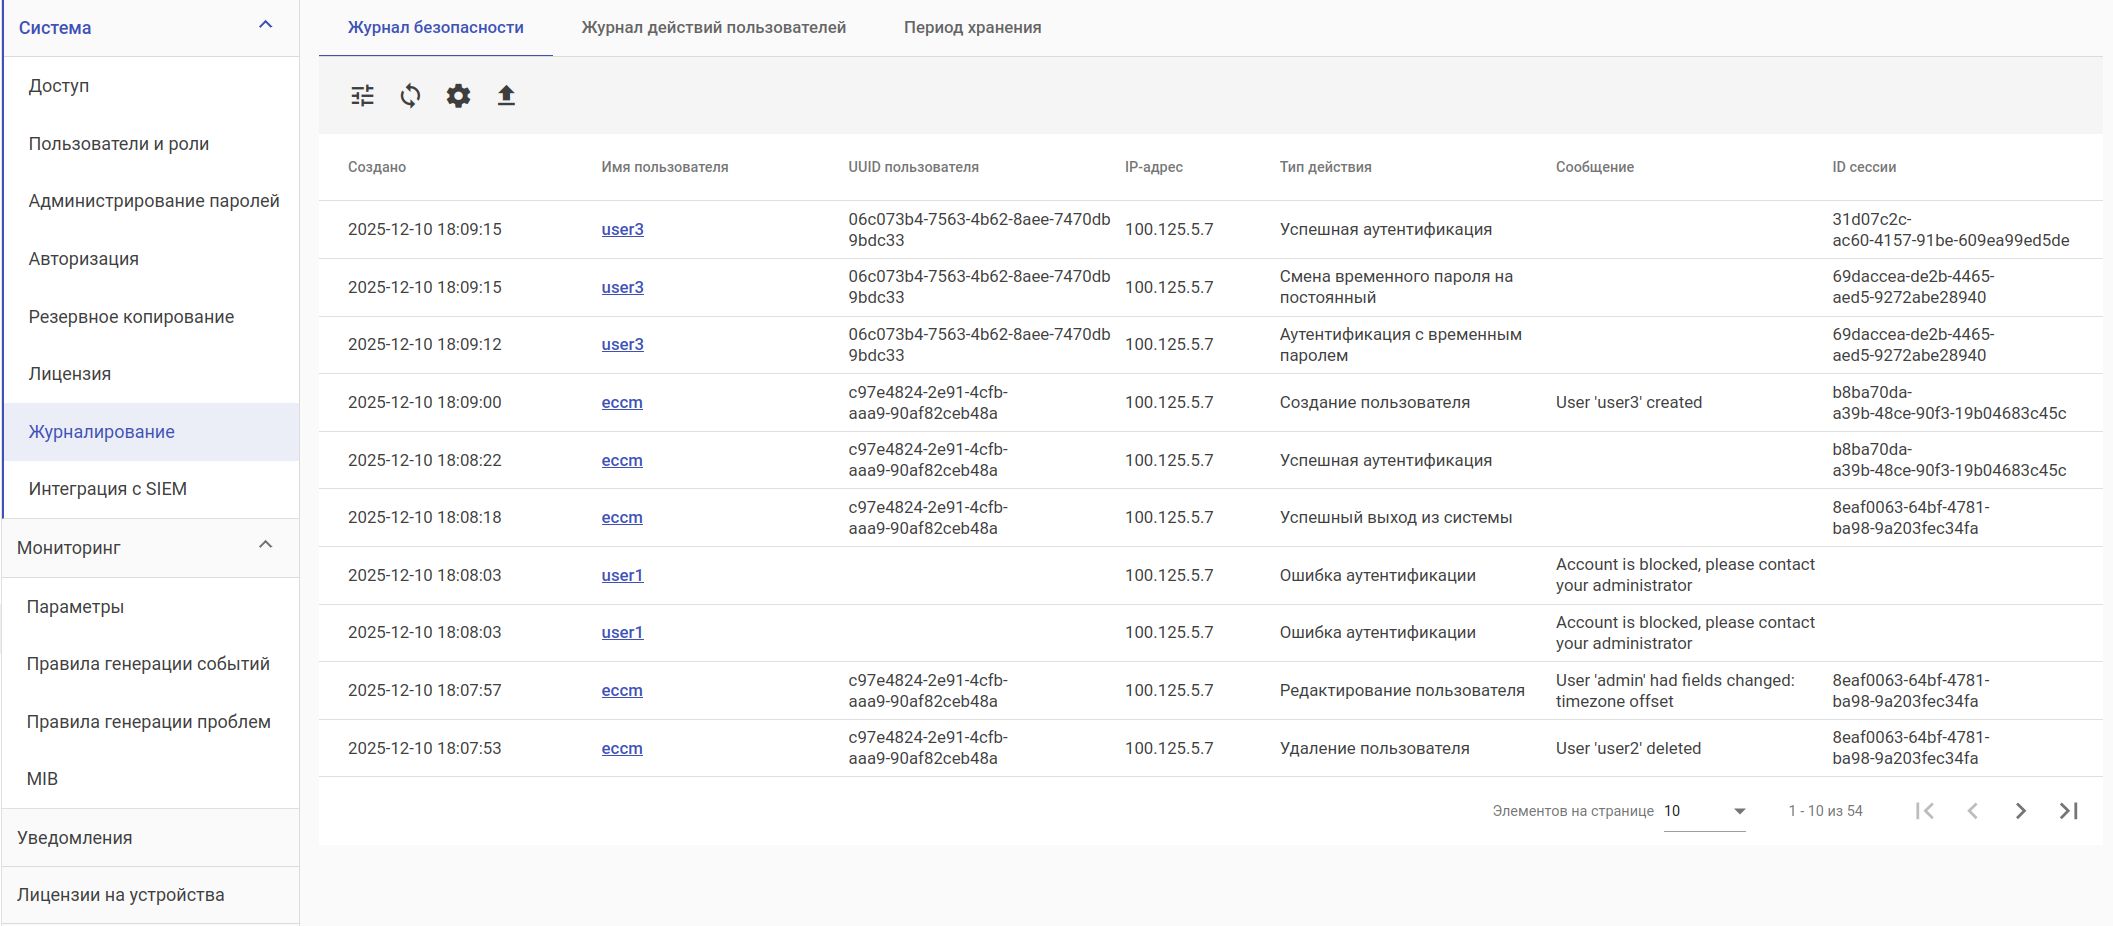This screenshot has height=926, width=2113.
Task: Open Пользователи и роли in sidebar
Action: [119, 144]
